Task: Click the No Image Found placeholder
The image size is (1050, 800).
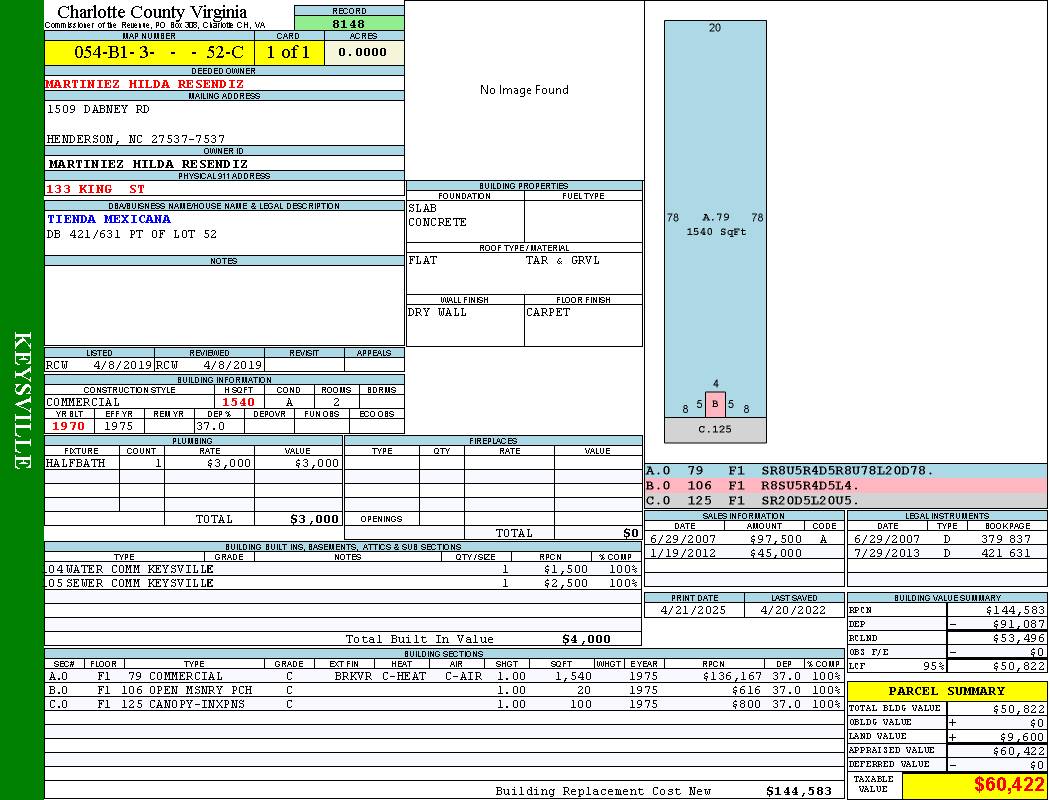Action: 524,90
